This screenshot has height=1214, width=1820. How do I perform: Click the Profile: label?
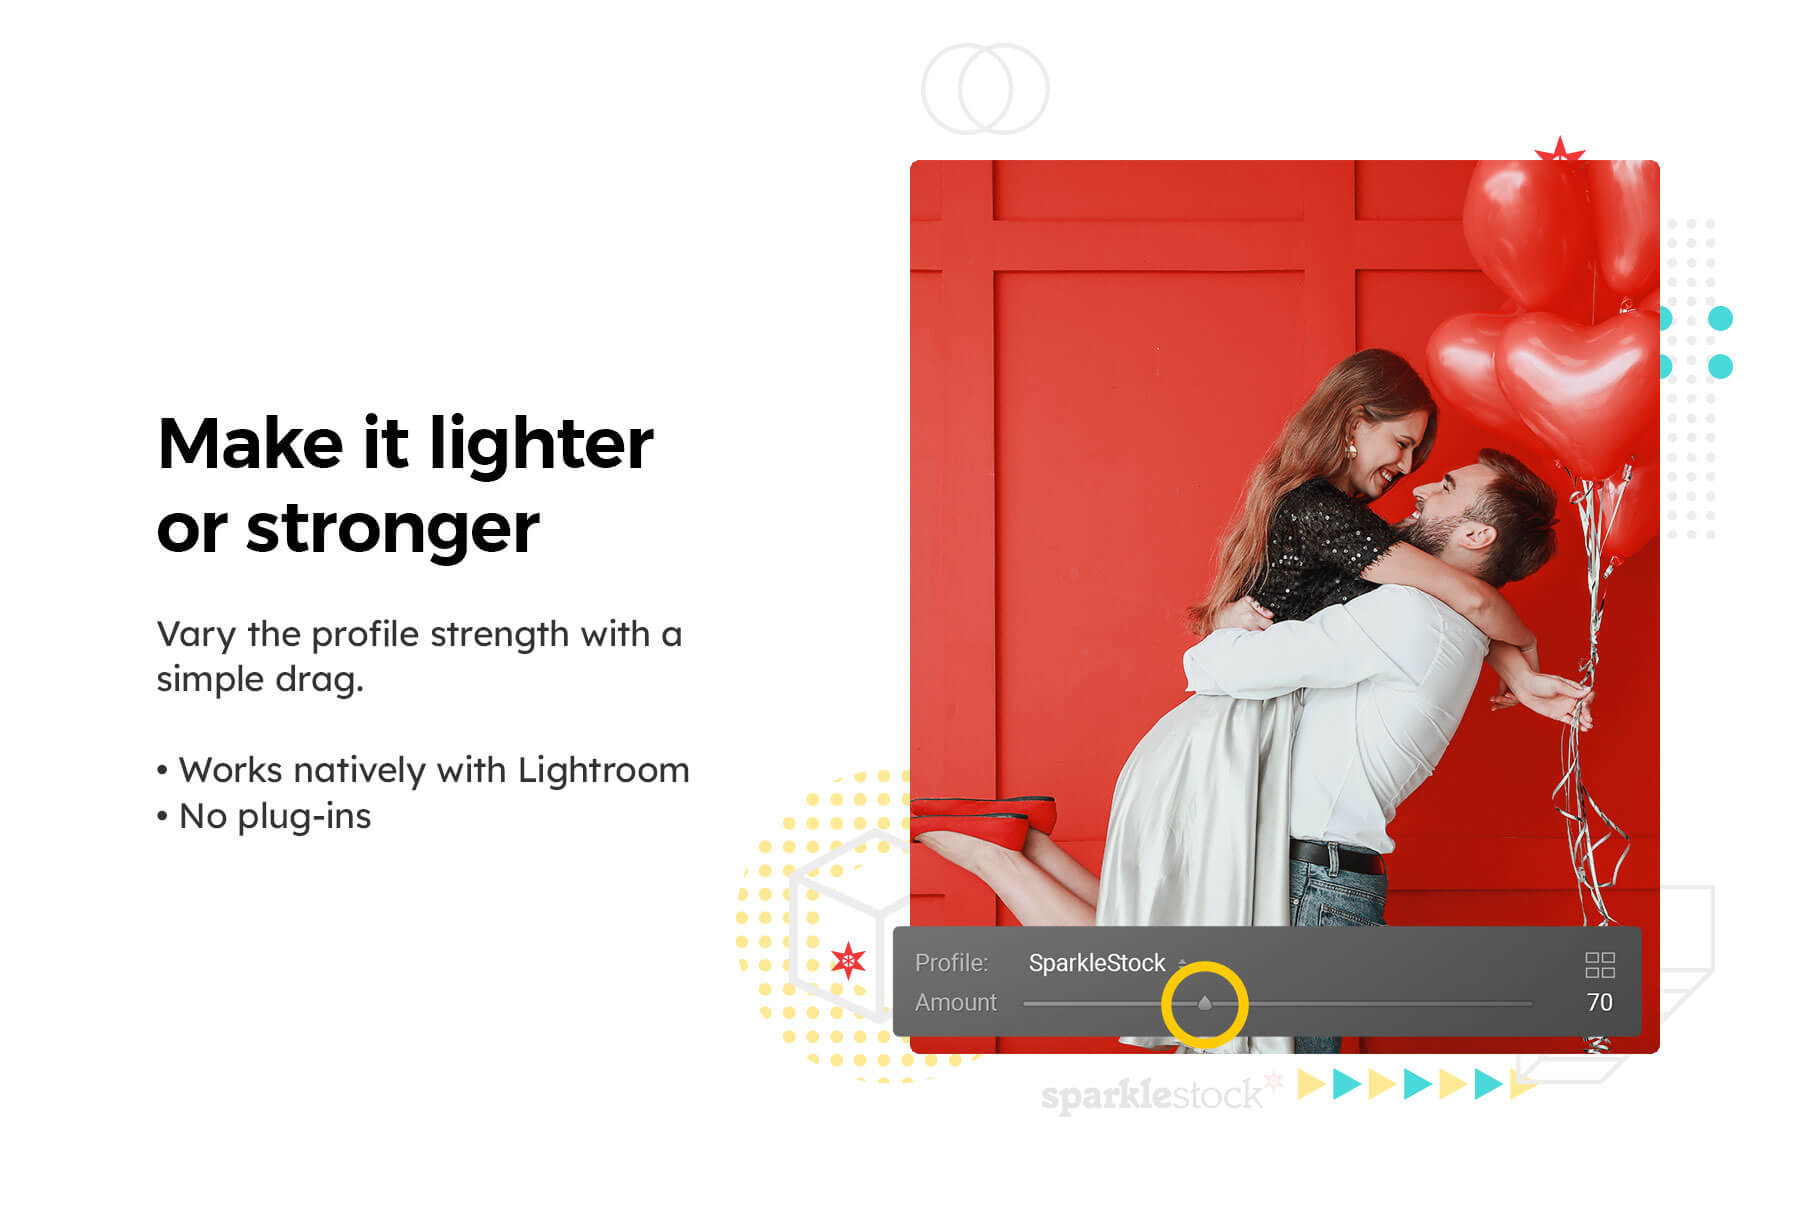point(951,963)
